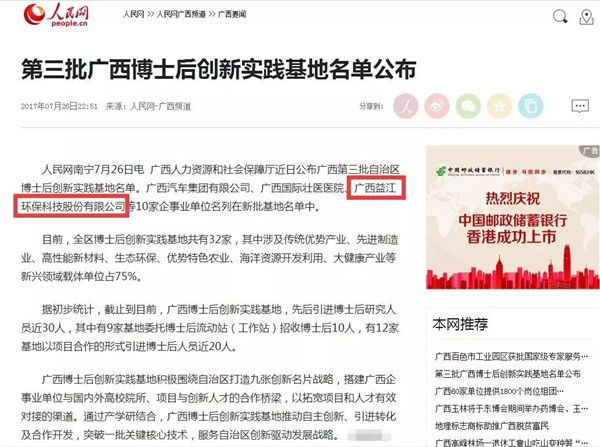The height and width of the screenshot is (447, 600).
Task: Open the location pin icon
Action: click(586, 17)
